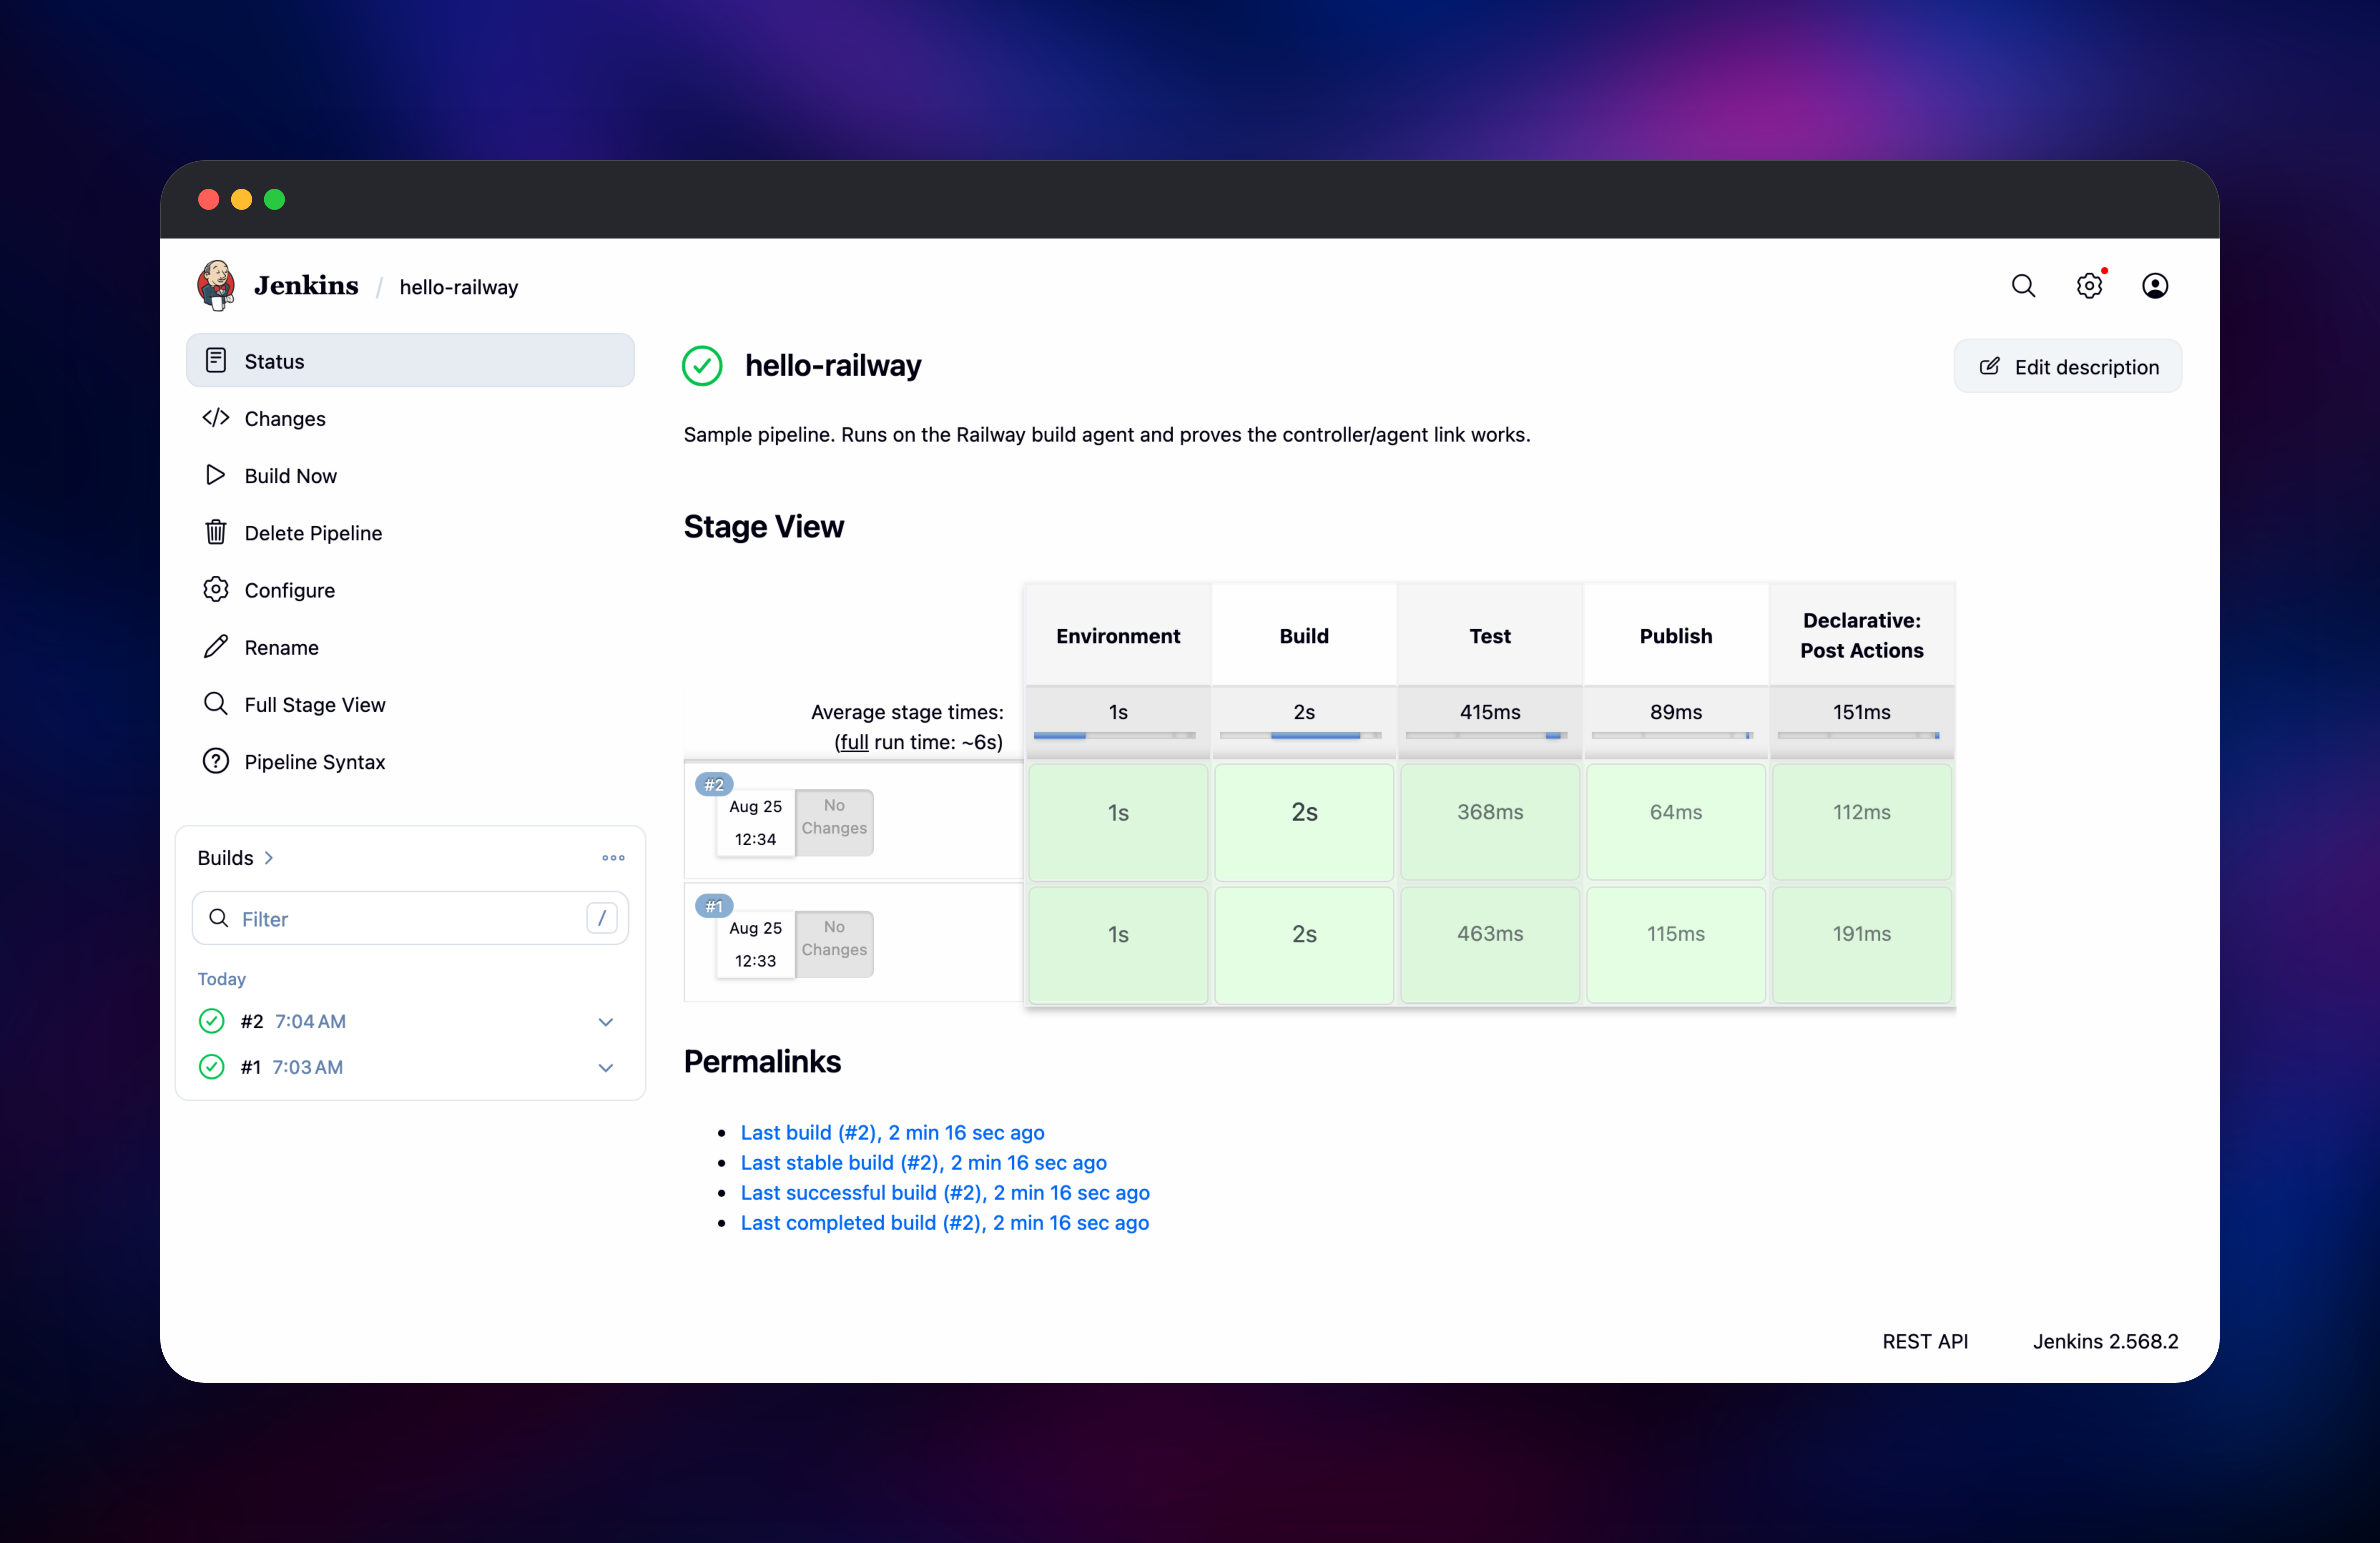Open Pipeline Syntax from sidebar

pos(410,761)
